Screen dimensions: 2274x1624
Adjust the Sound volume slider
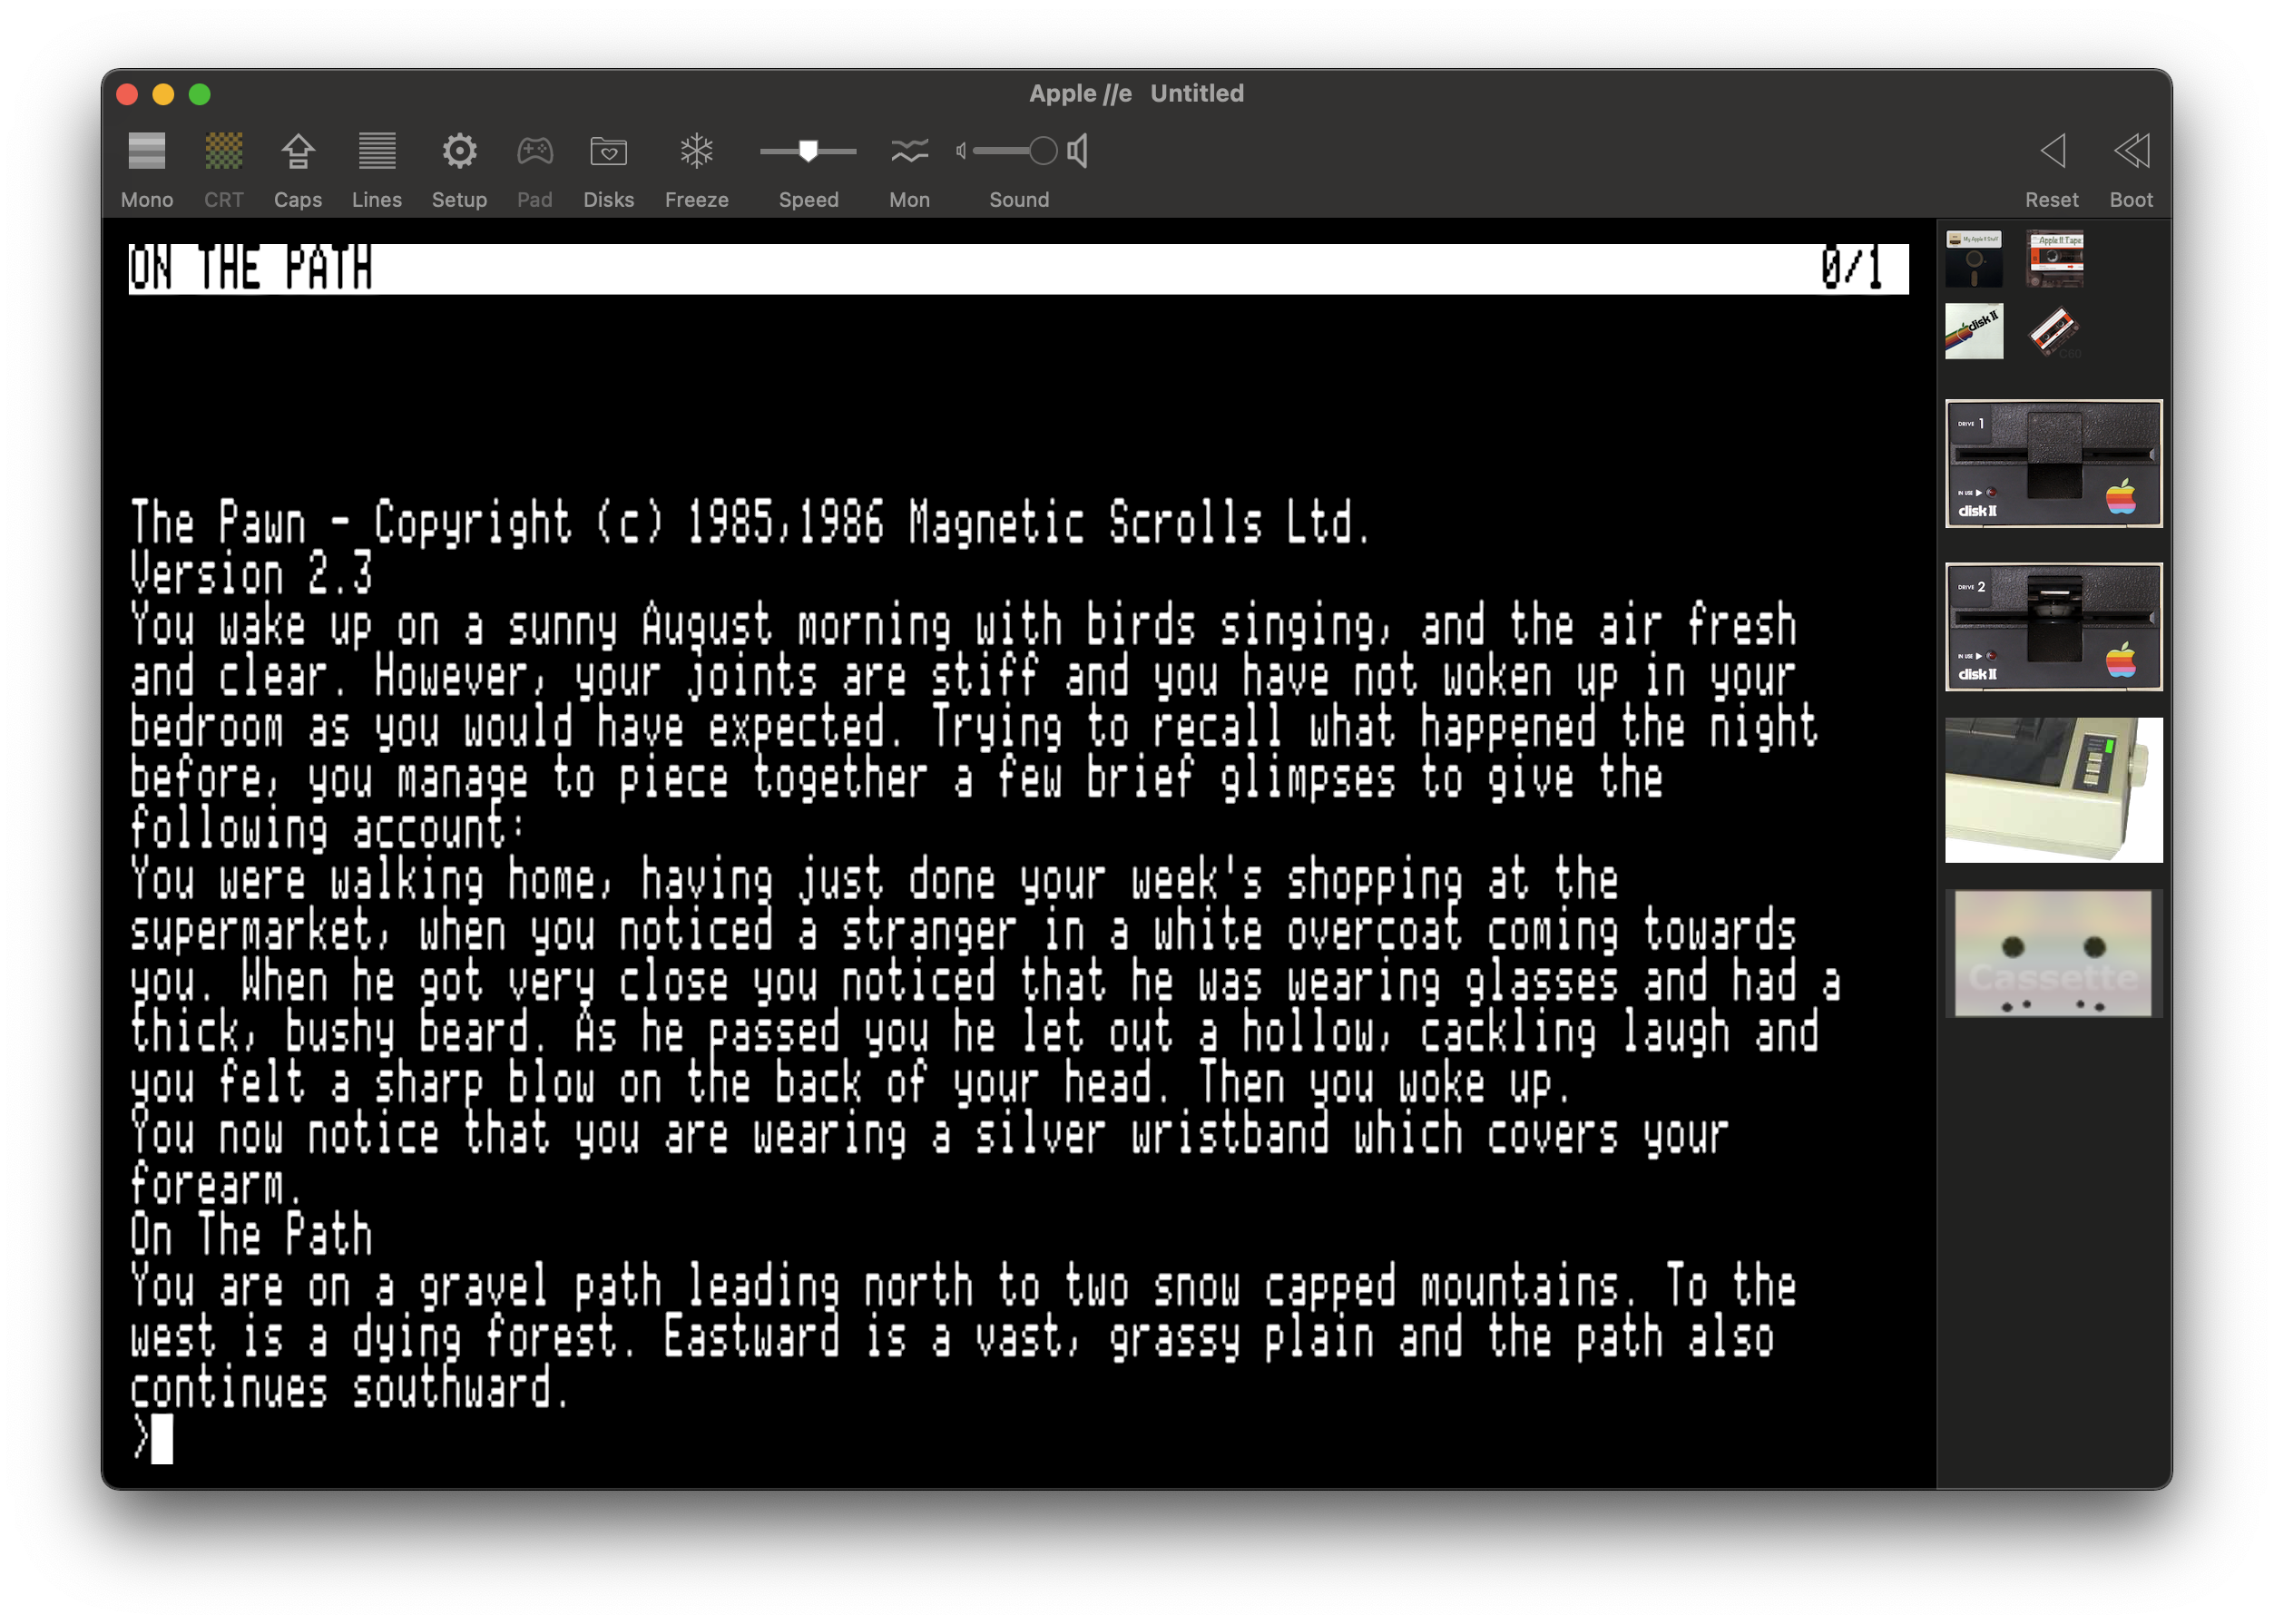click(1015, 152)
